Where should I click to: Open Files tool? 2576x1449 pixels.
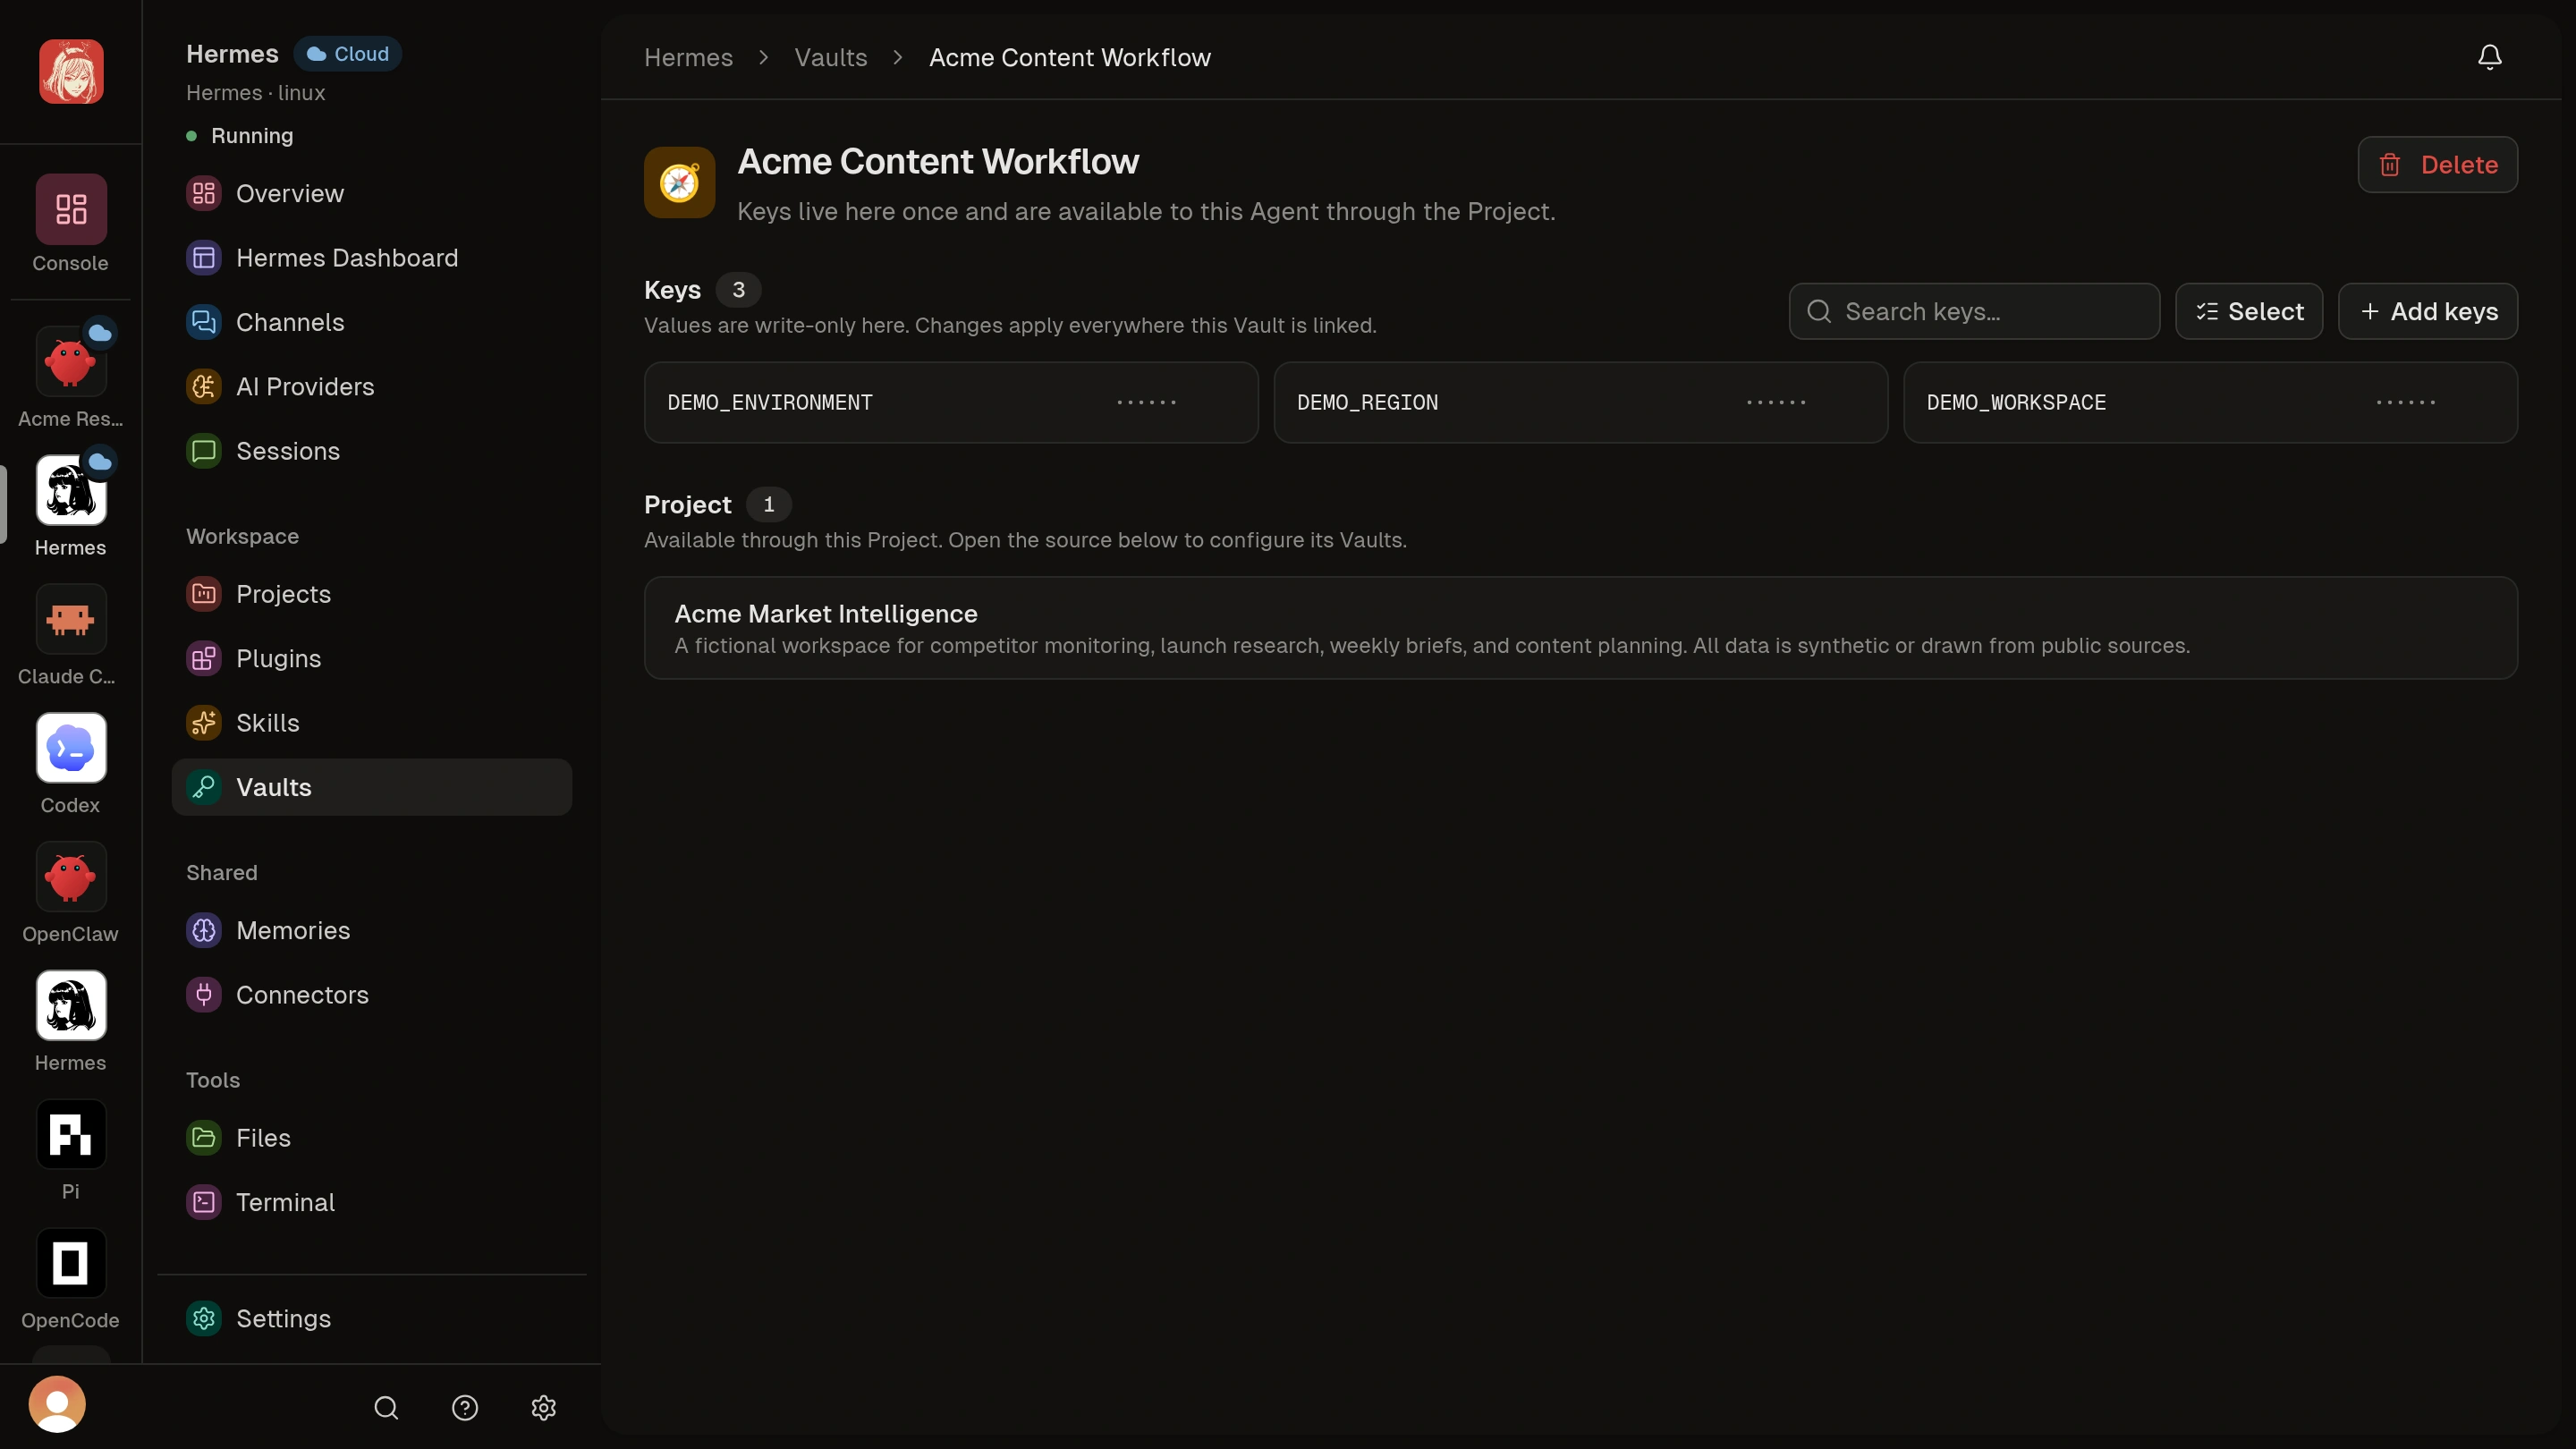(x=372, y=1138)
